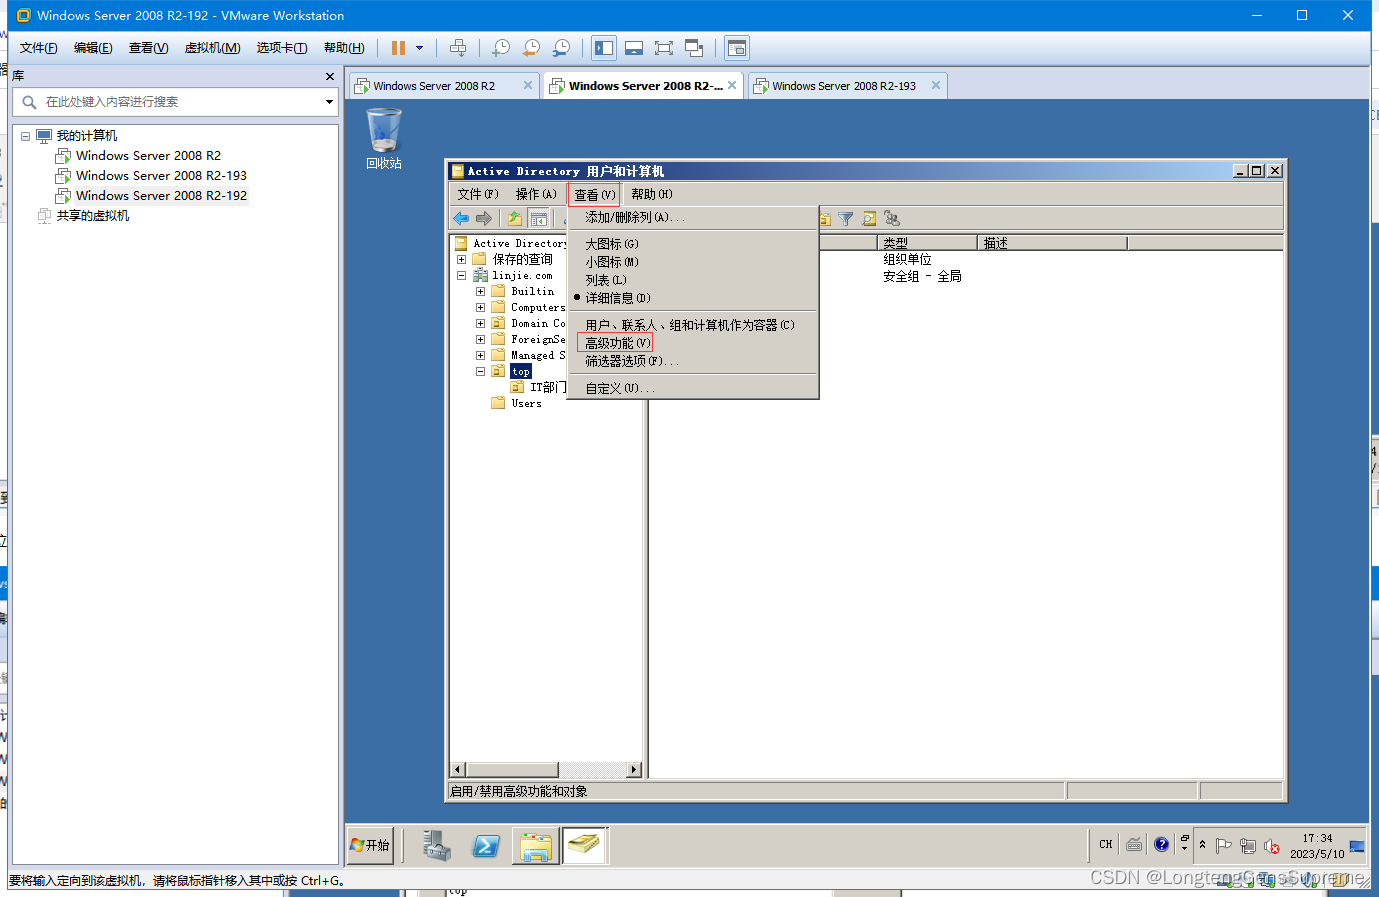The width and height of the screenshot is (1379, 897).
Task: Select 列表(L) view option
Action: point(693,280)
